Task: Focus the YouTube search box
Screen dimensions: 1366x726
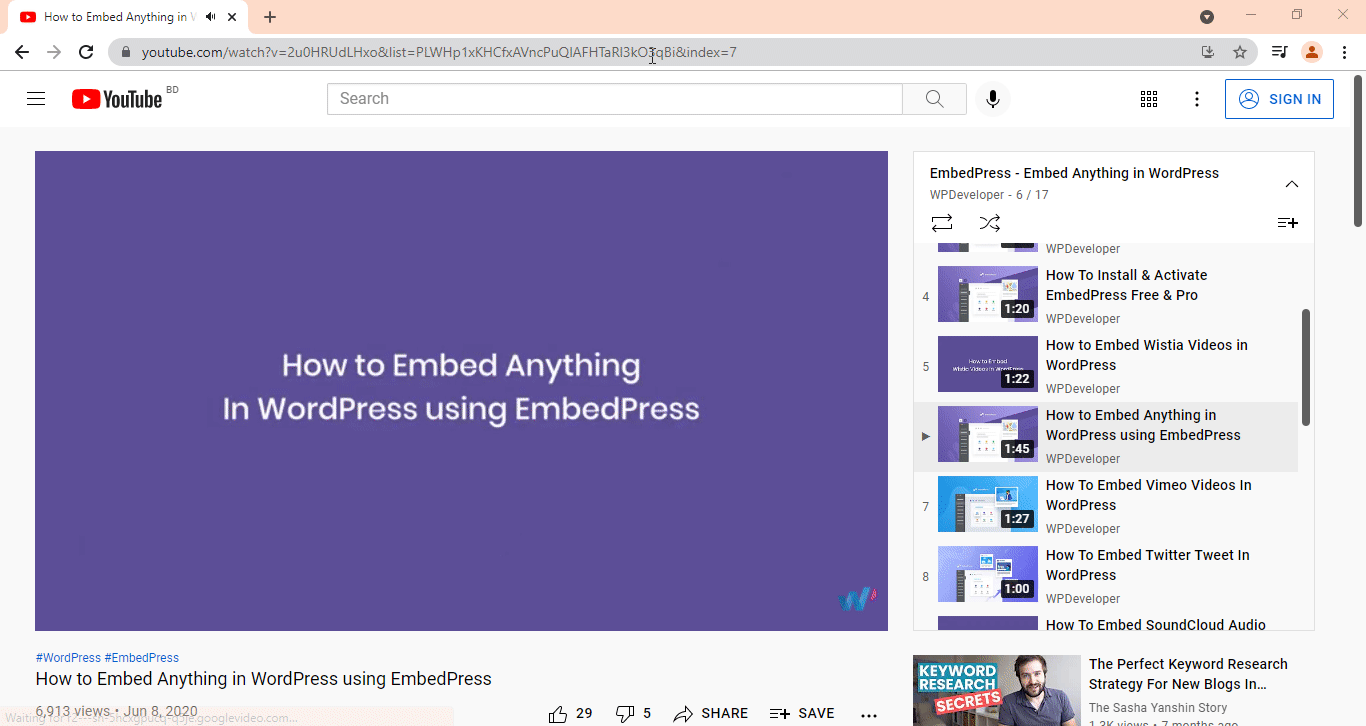Action: [x=615, y=99]
